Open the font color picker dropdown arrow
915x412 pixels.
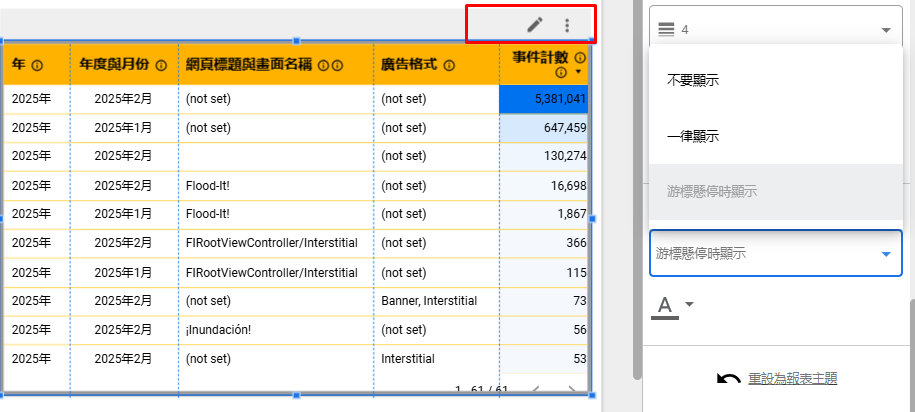(689, 304)
